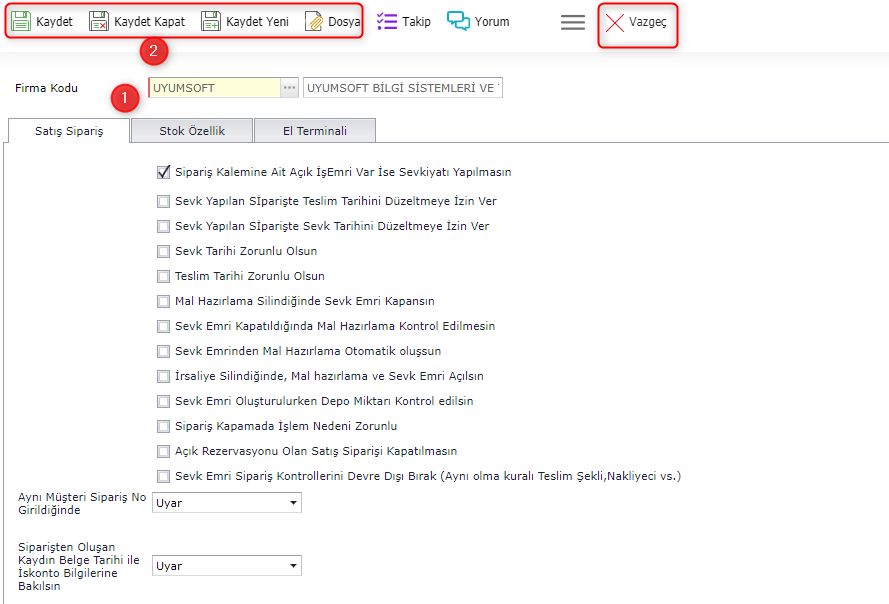
Task: Click the Kaydet Yeni toolbar icon
Action: pos(210,22)
